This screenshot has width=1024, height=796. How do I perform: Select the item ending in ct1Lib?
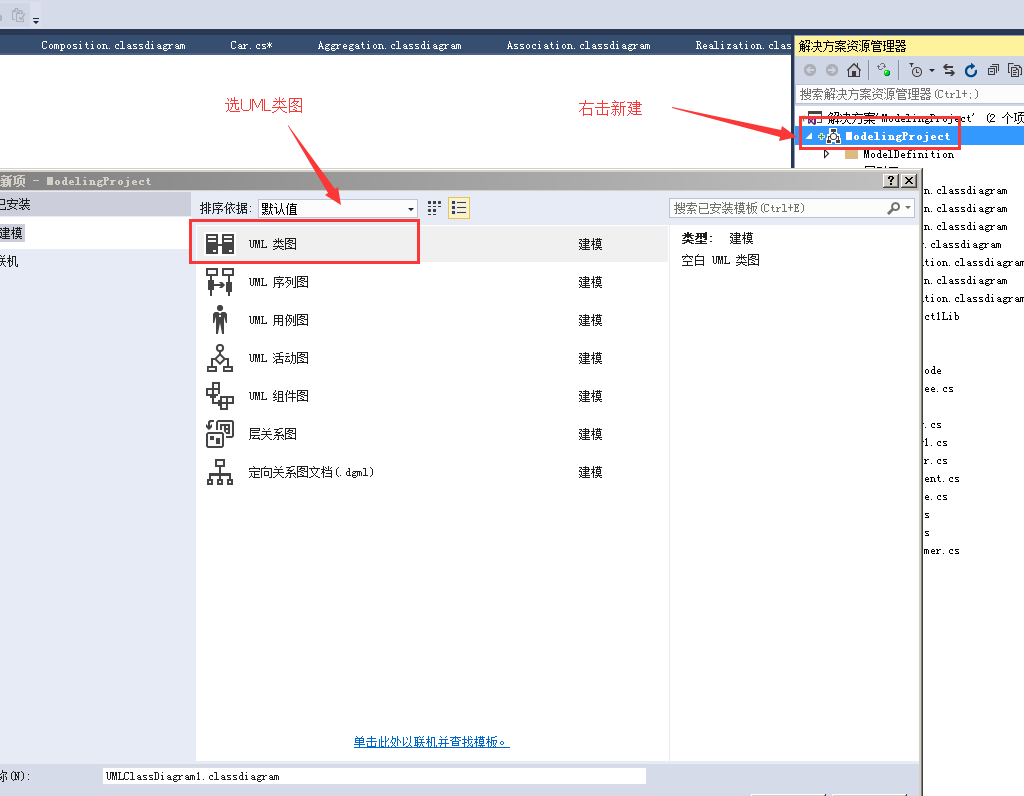tap(941, 317)
